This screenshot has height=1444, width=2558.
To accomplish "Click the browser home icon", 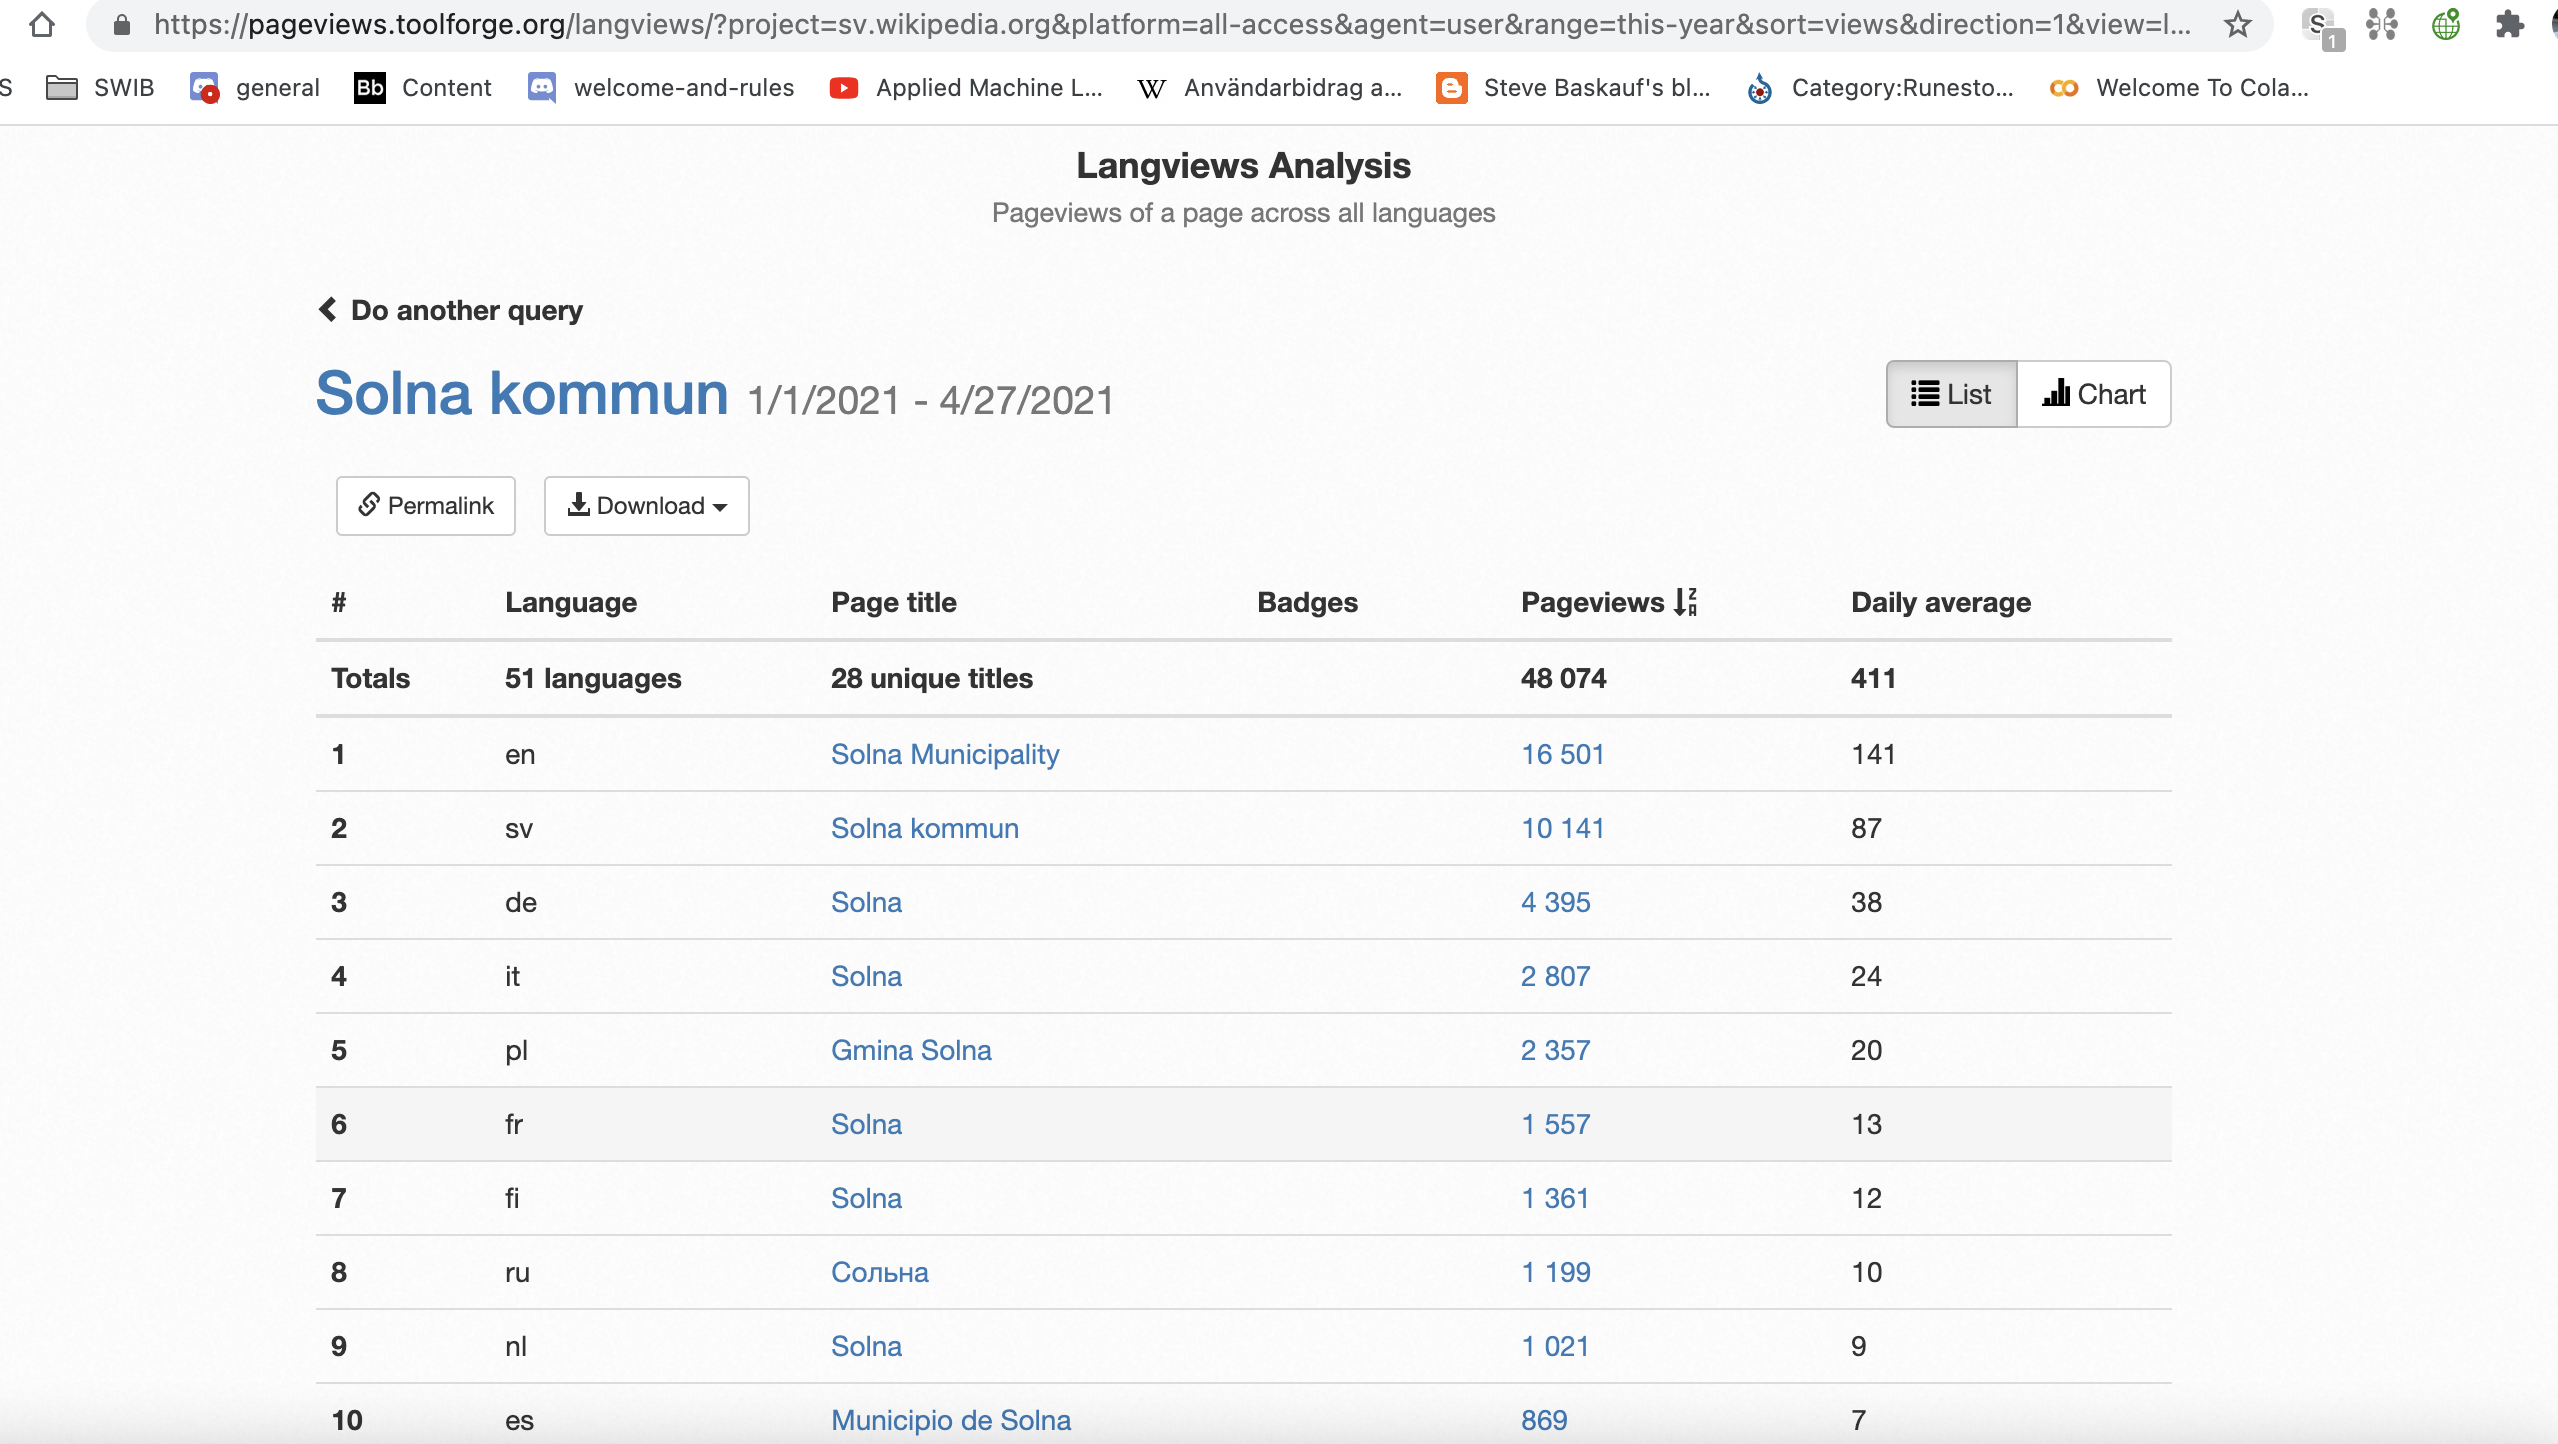I will pyautogui.click(x=41, y=24).
